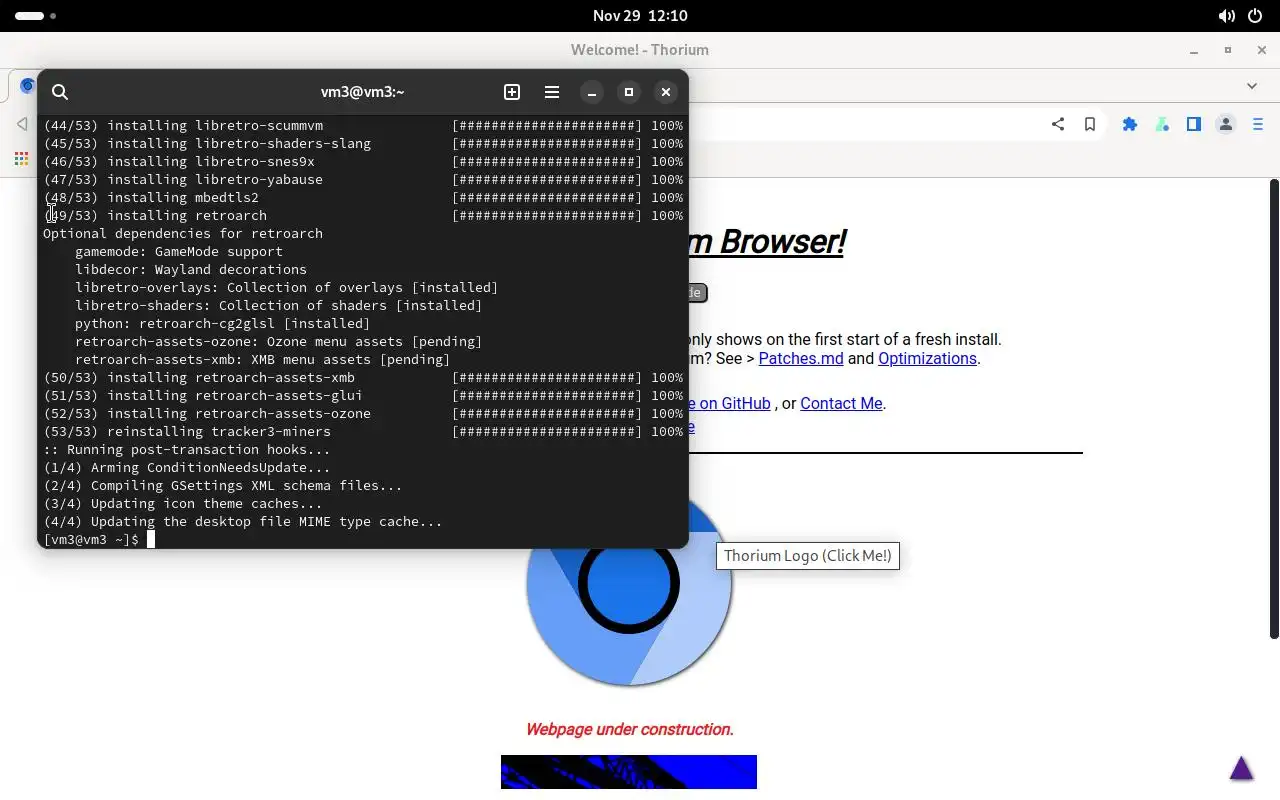
Task: Click 'Optional dependencies for retroarch' line
Action: pyautogui.click(x=183, y=233)
